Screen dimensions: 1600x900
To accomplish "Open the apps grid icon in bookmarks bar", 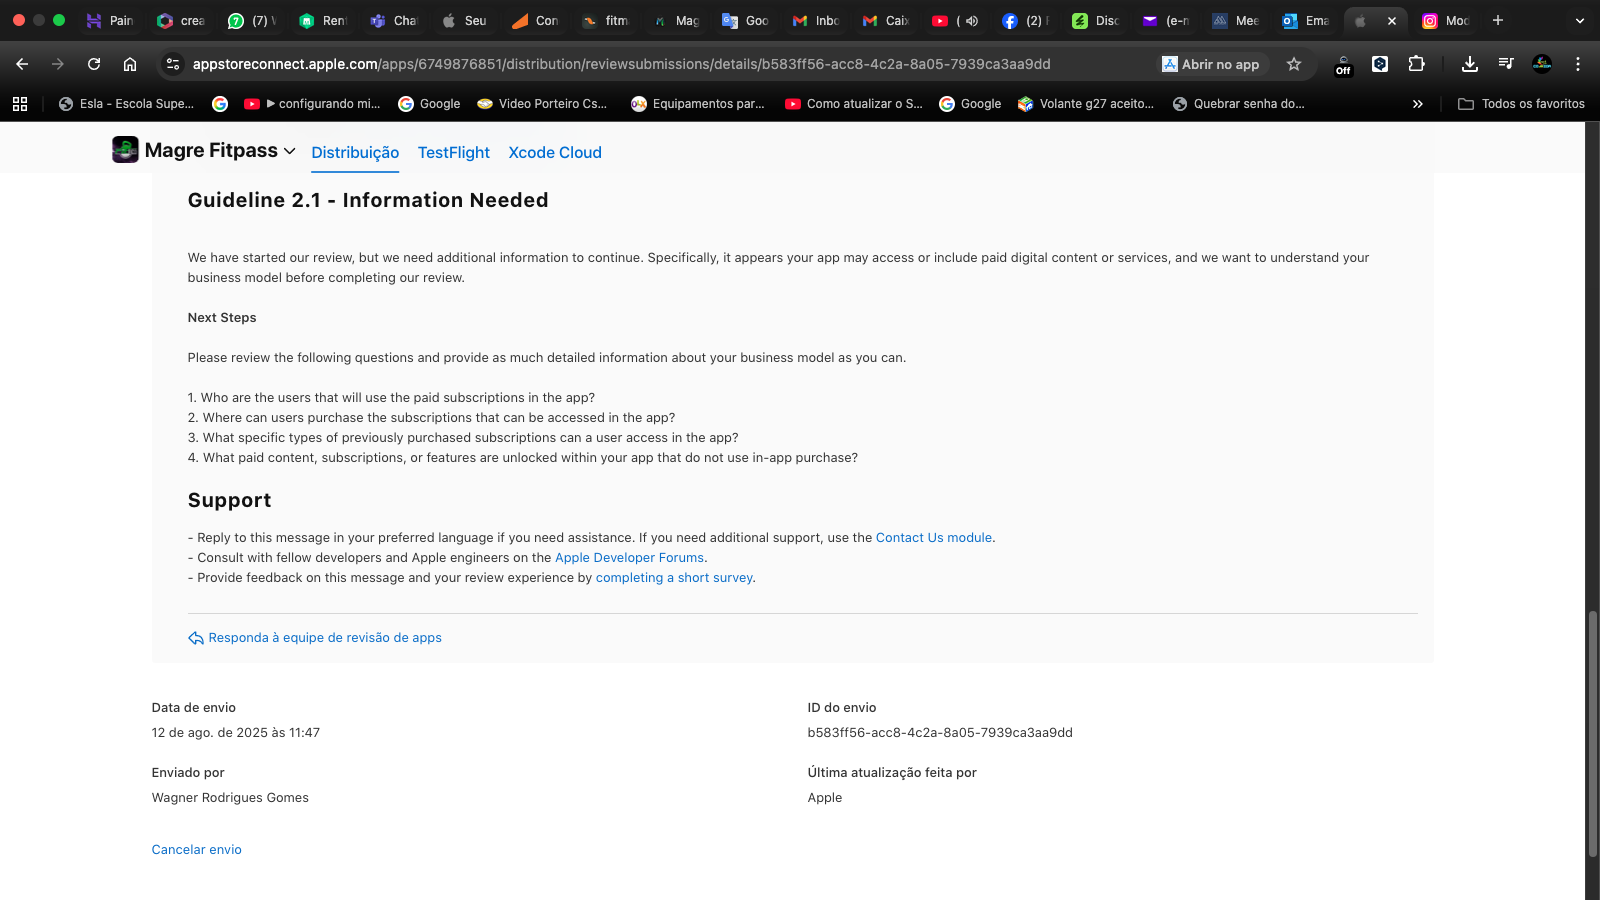I will (x=20, y=104).
